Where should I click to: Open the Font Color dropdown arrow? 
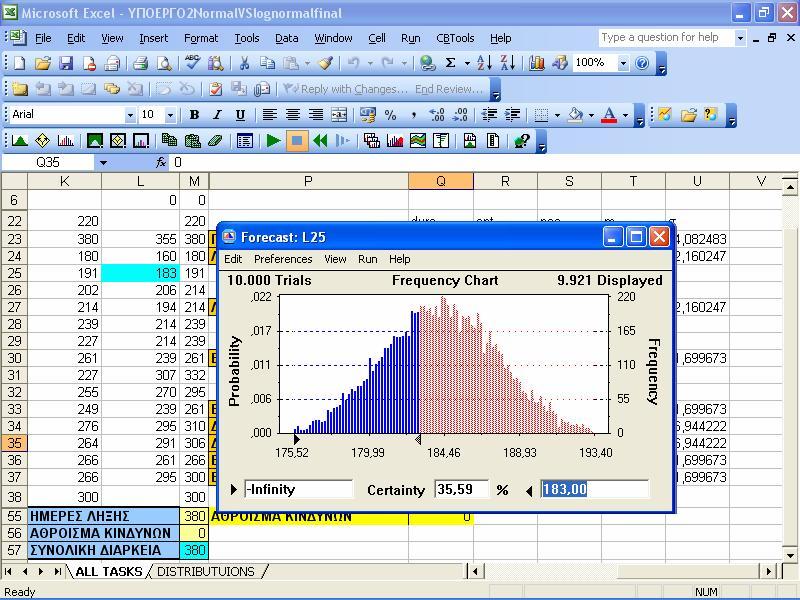click(625, 115)
